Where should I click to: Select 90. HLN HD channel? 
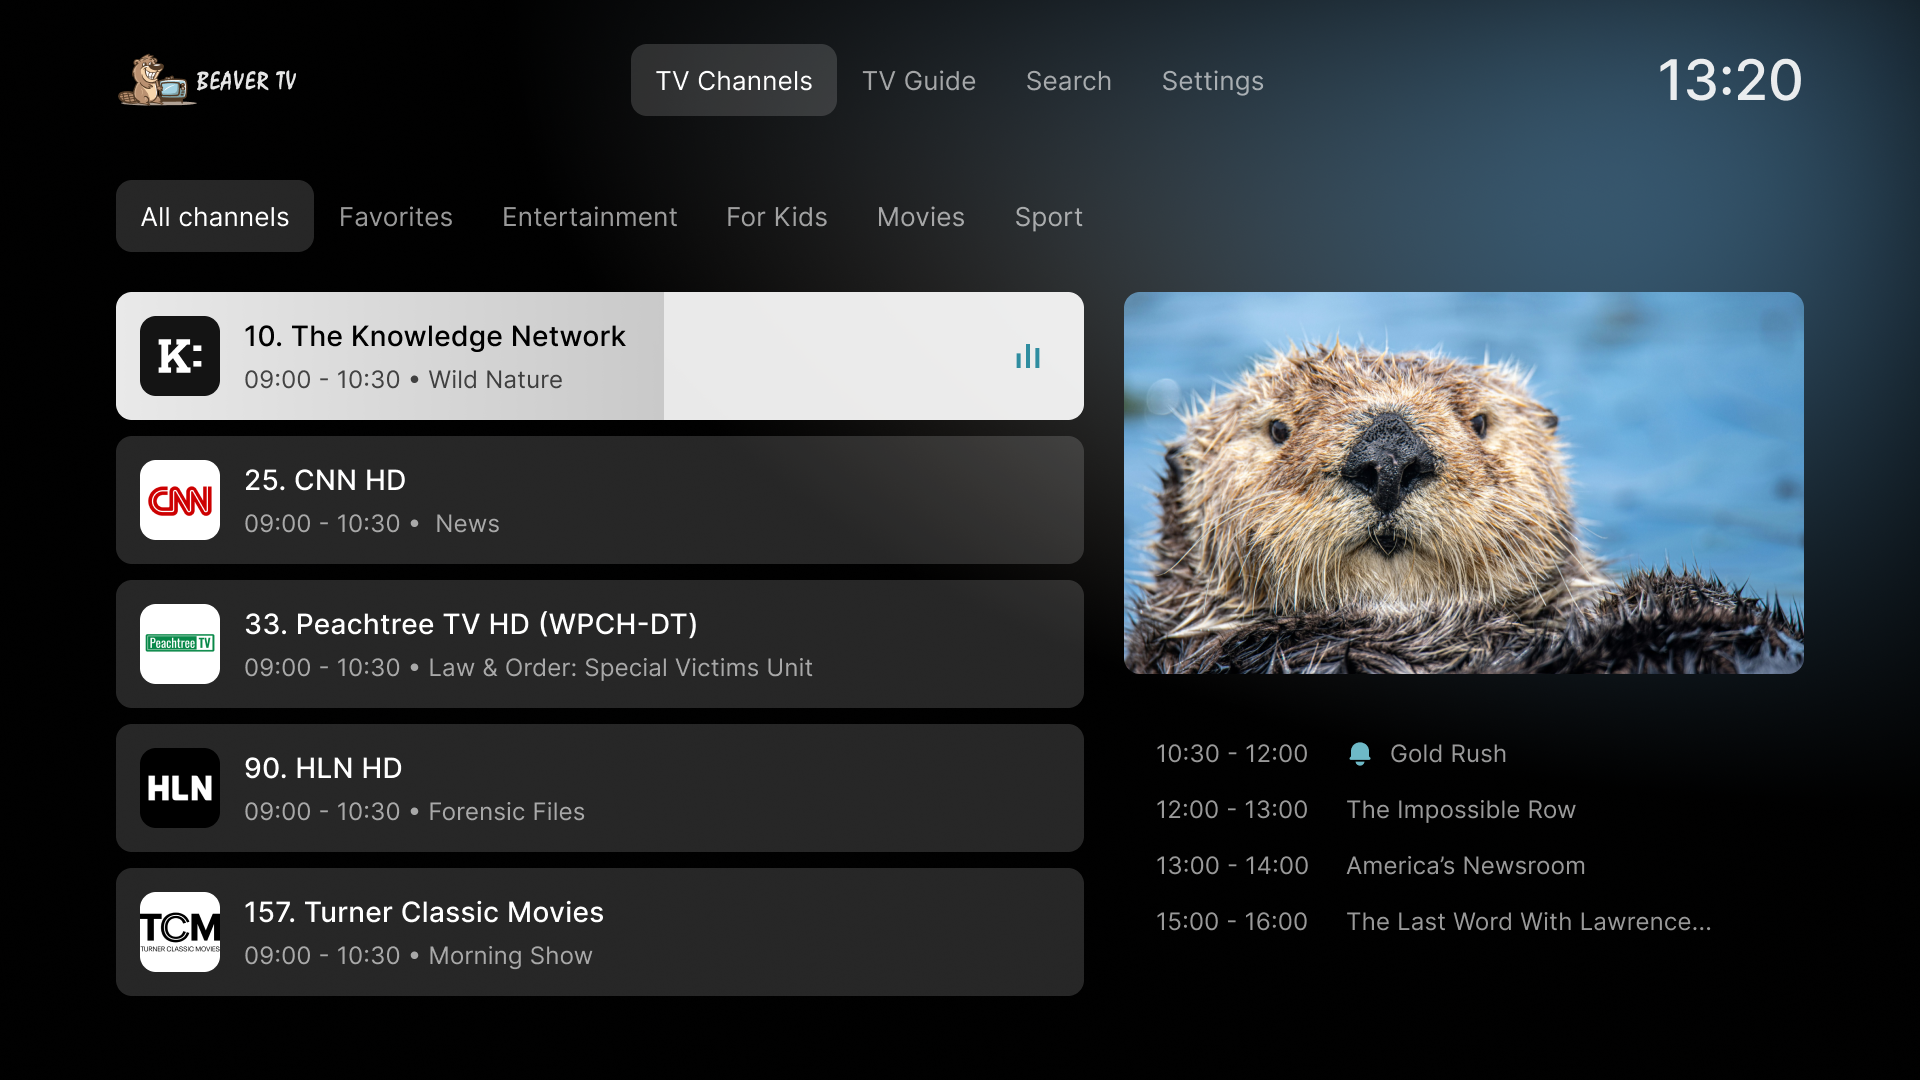pyautogui.click(x=600, y=788)
